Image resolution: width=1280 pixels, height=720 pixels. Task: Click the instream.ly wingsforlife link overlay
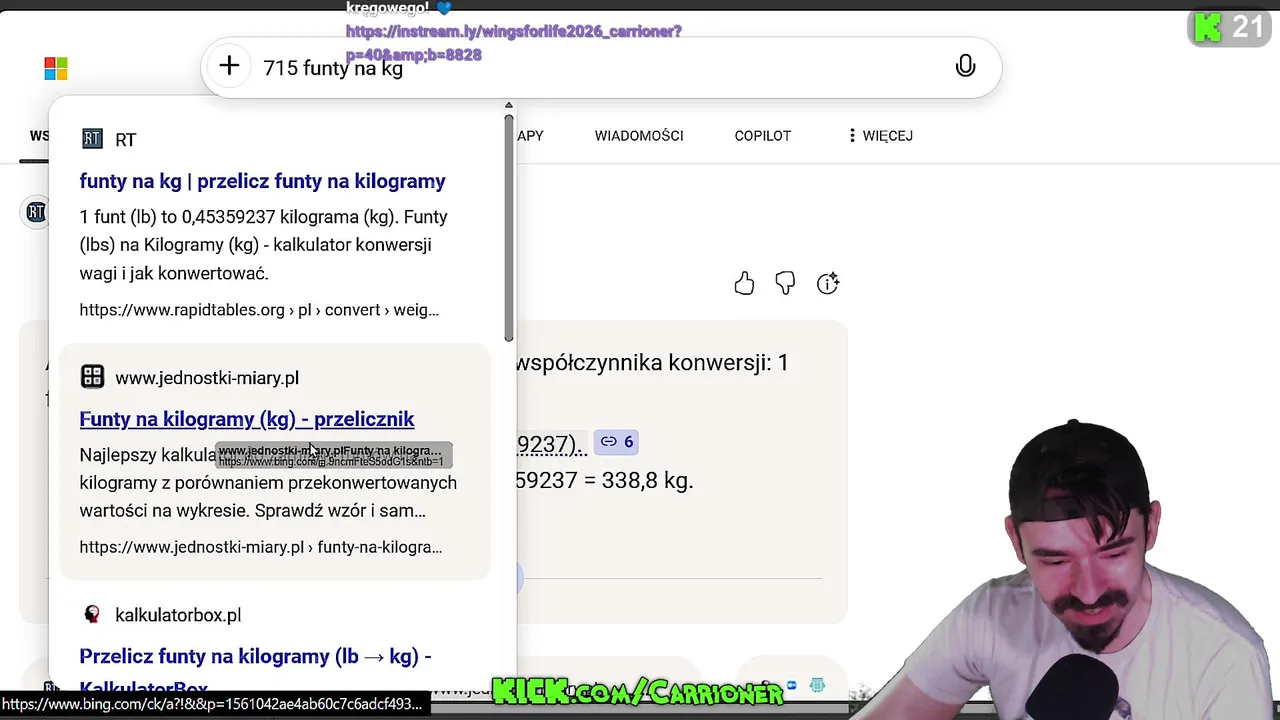click(x=513, y=43)
